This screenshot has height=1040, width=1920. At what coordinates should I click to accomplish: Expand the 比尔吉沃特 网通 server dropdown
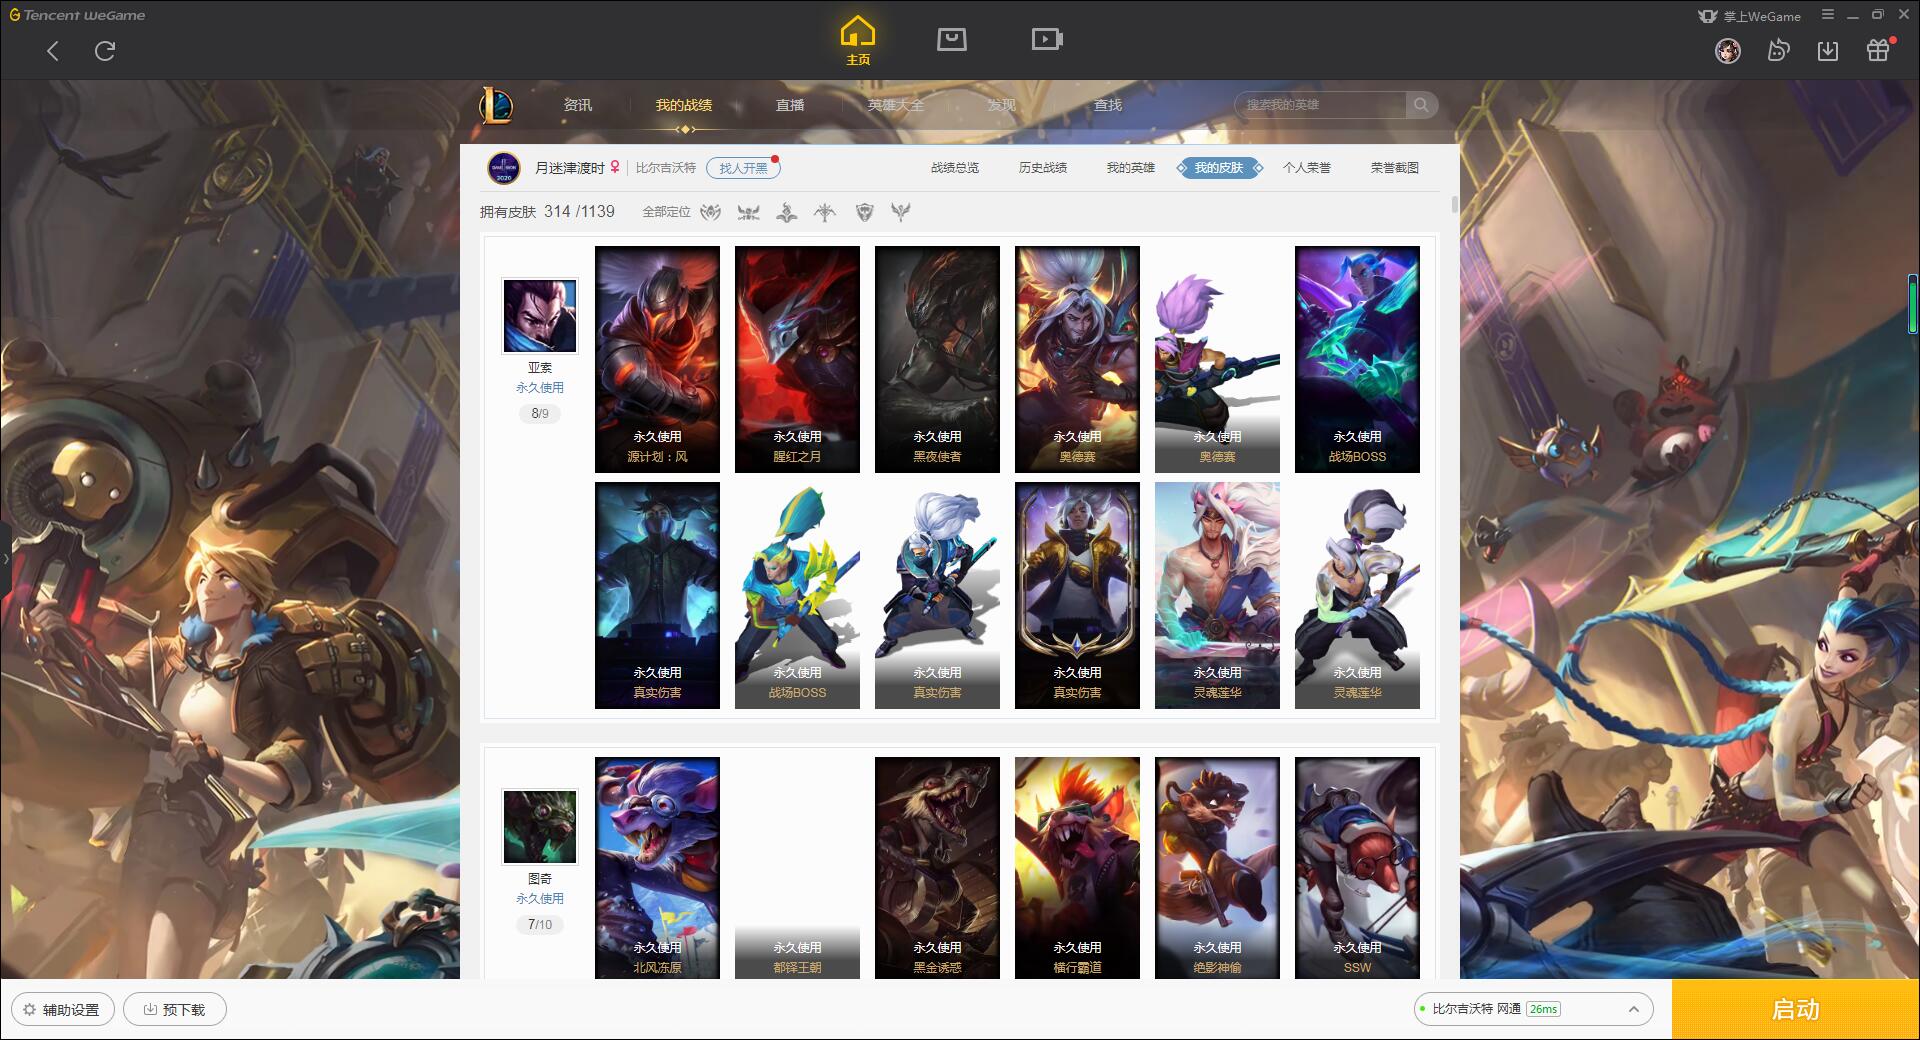1532,1009
